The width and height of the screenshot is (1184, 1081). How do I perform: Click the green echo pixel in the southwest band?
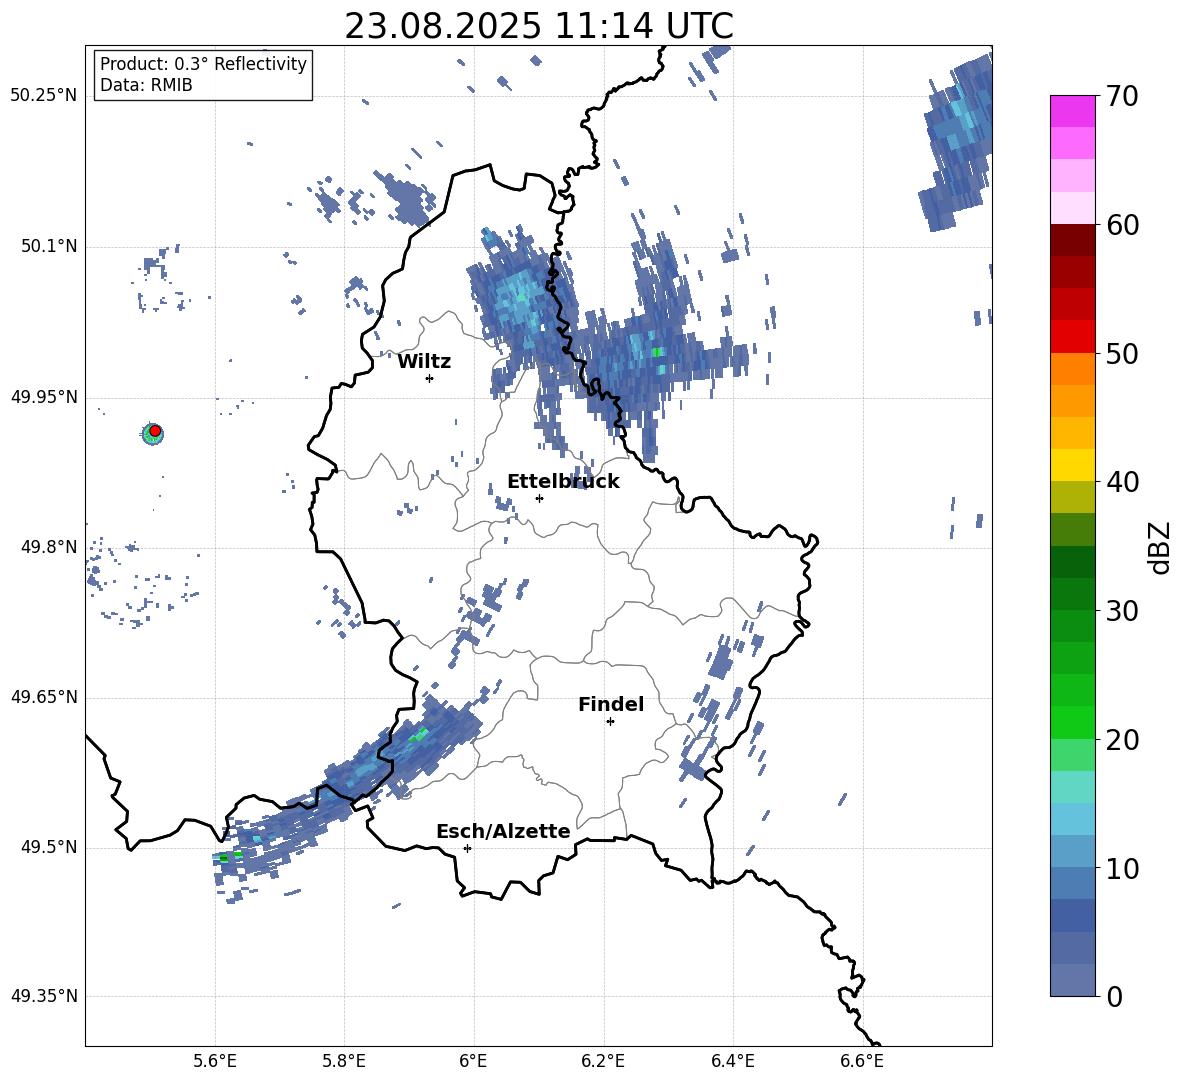coord(224,858)
